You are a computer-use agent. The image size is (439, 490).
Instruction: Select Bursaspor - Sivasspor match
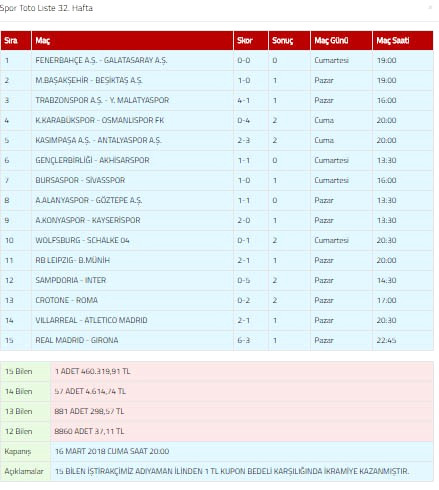pyautogui.click(x=80, y=180)
